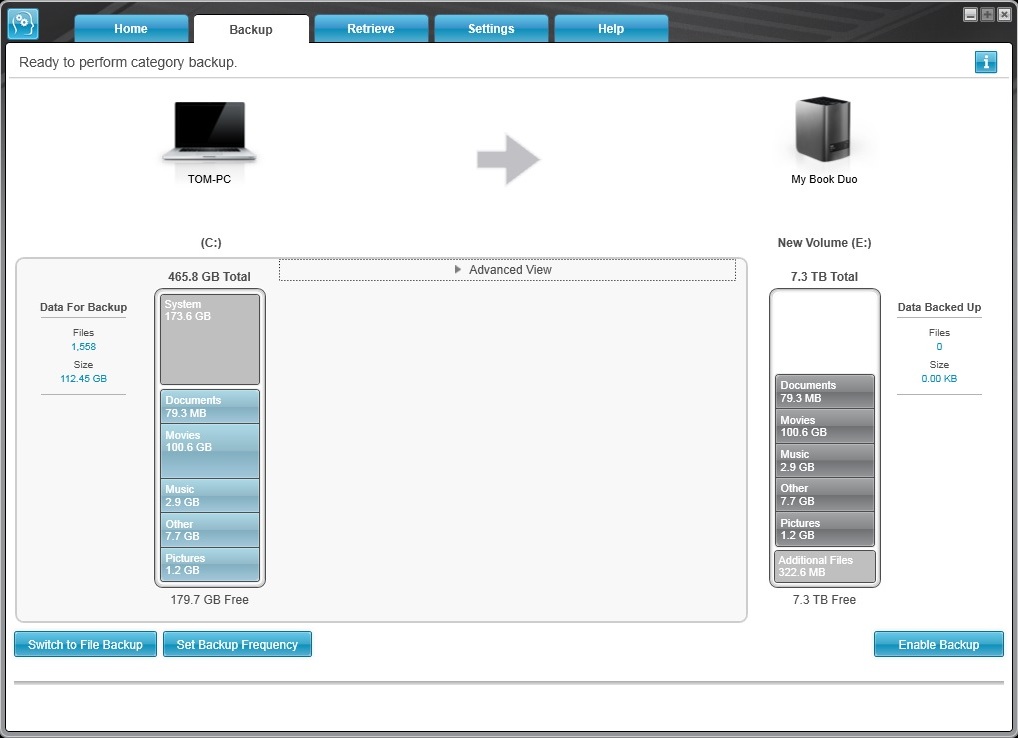
Task: Click Switch to File Backup button
Action: pyautogui.click(x=85, y=645)
